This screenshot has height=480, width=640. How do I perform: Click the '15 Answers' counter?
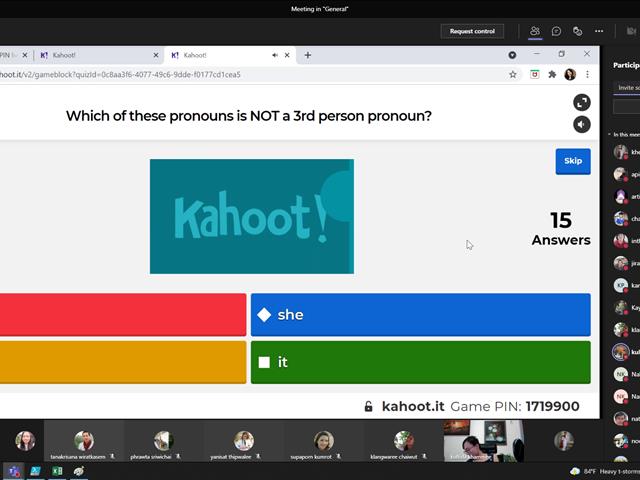click(561, 229)
